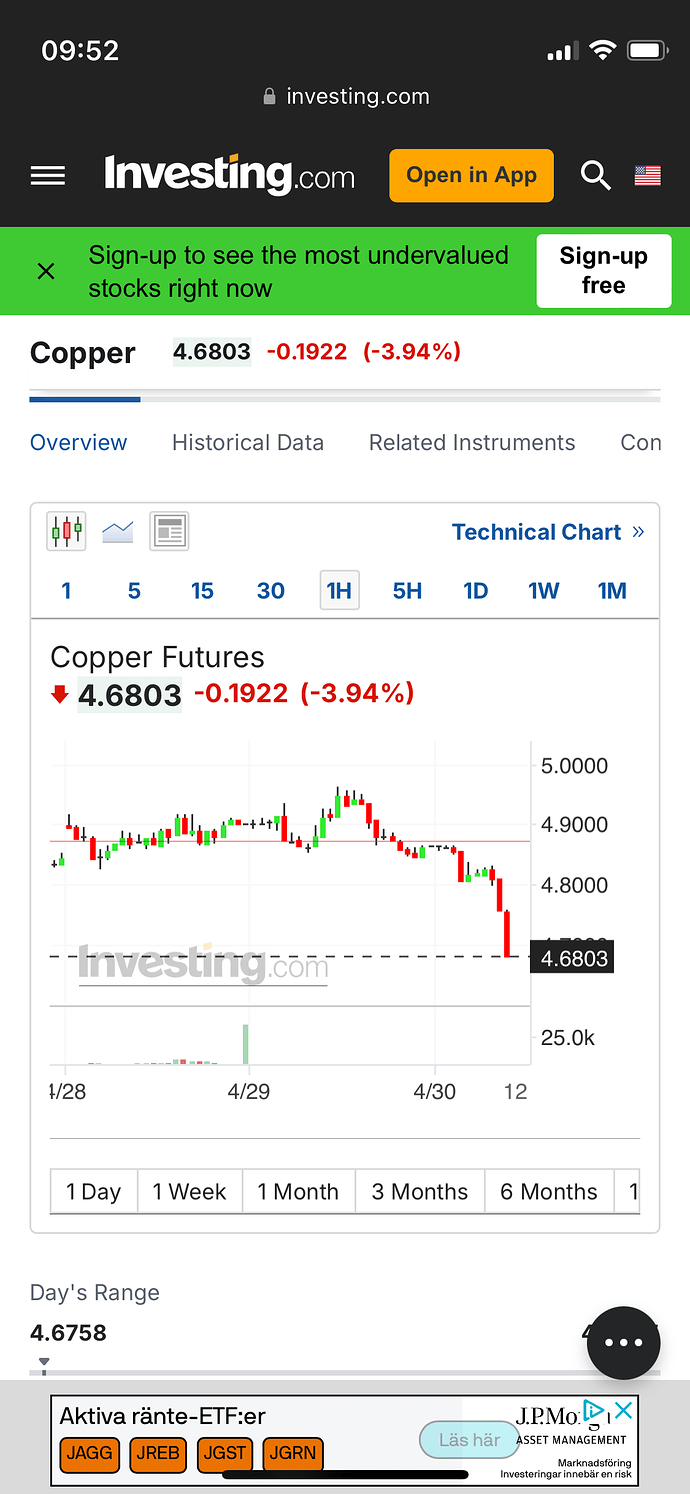Choose the 1 Month range

pos(298,1192)
